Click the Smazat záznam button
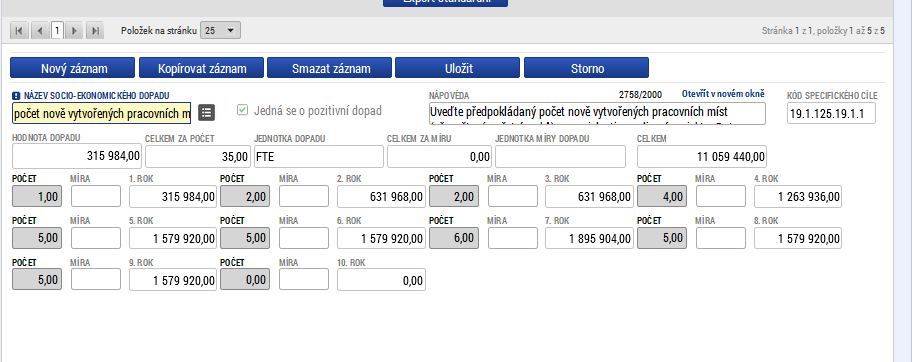Image resolution: width=912 pixels, height=362 pixels. (x=330, y=68)
